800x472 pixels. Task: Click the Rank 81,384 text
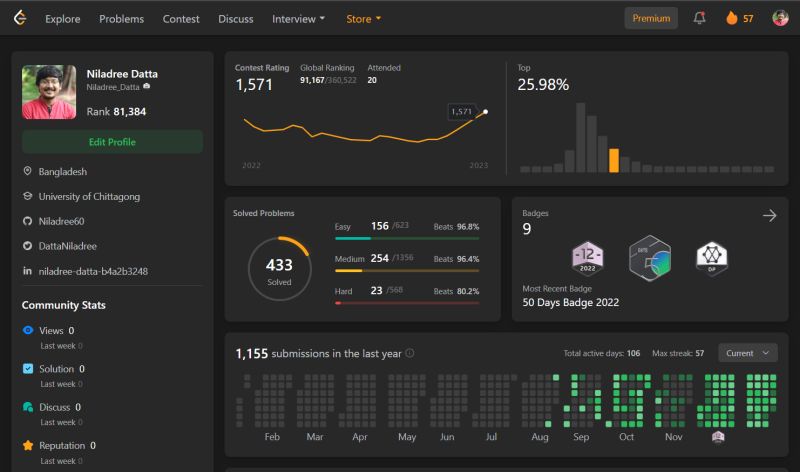tap(116, 112)
